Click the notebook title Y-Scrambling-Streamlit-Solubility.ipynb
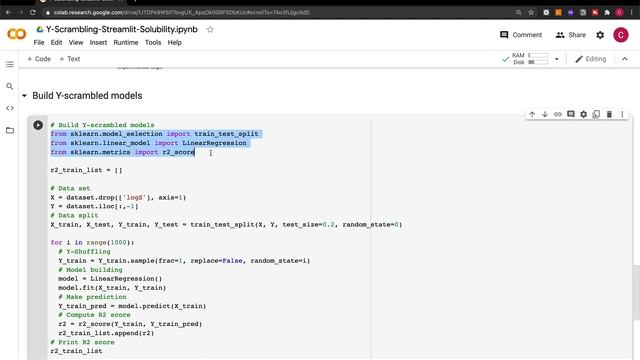Viewport: 640px width, 360px height. (122, 29)
